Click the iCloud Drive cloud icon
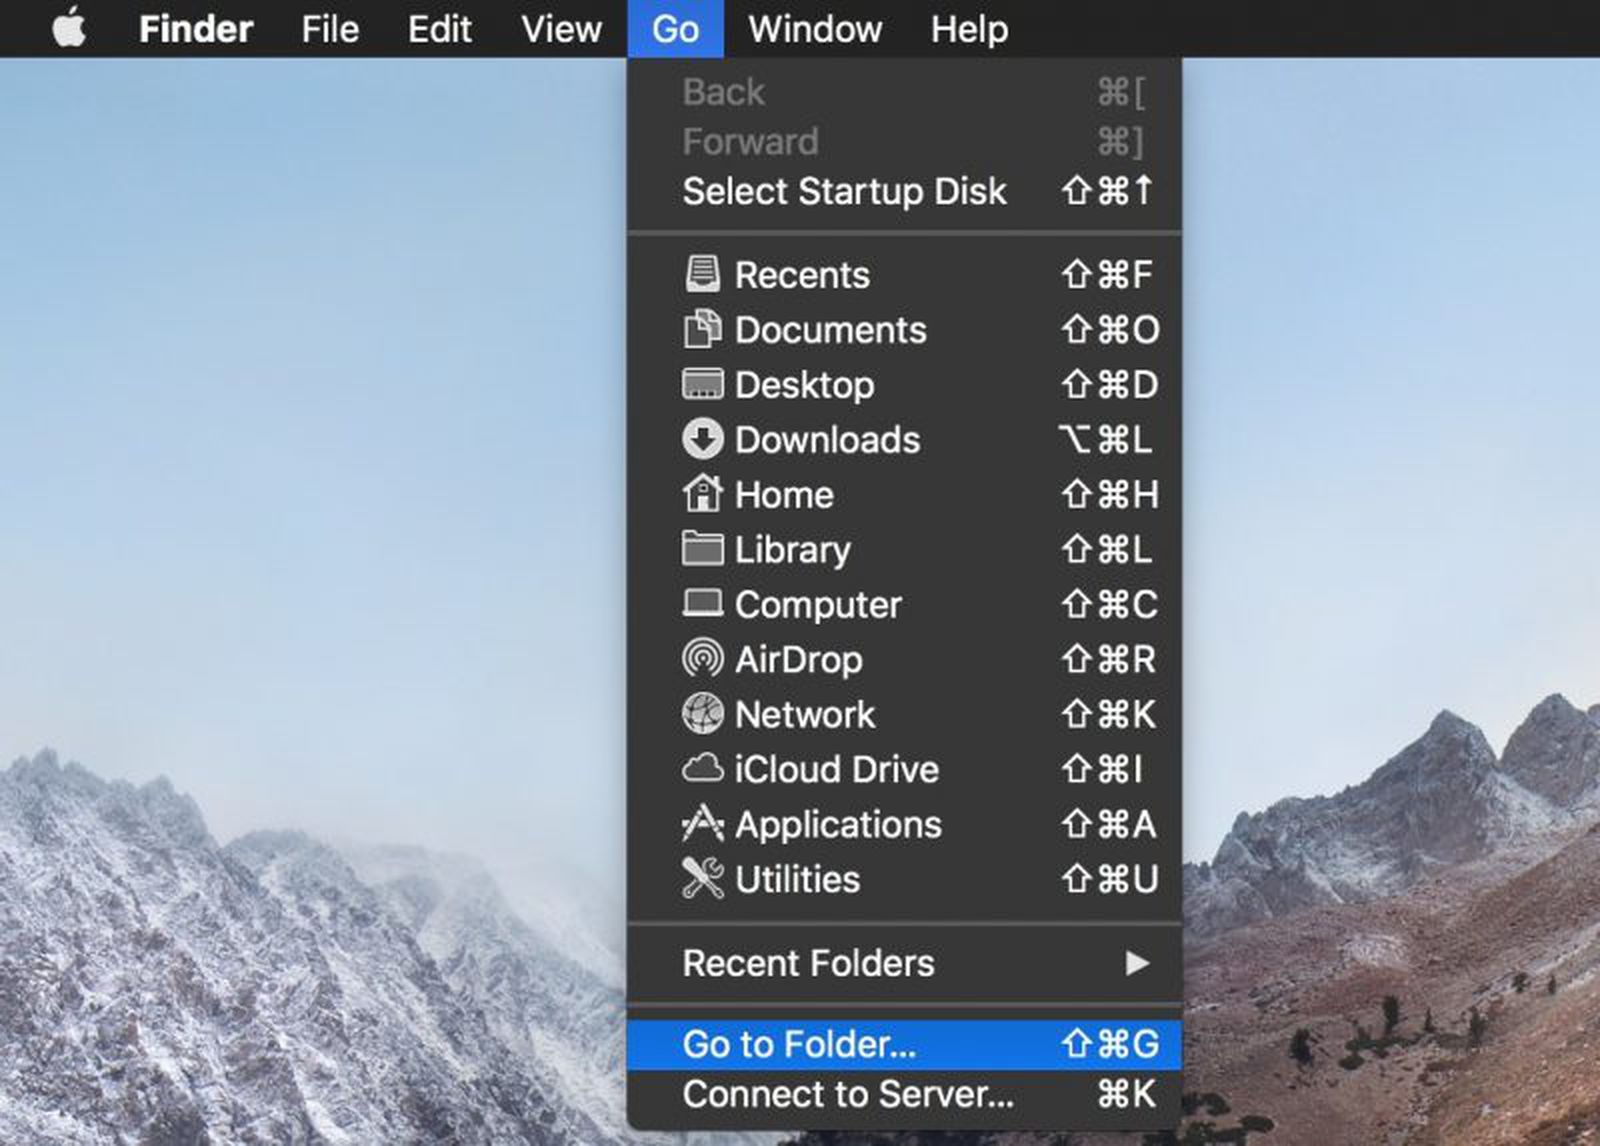Screen dimensions: 1600x1146 (x=702, y=769)
